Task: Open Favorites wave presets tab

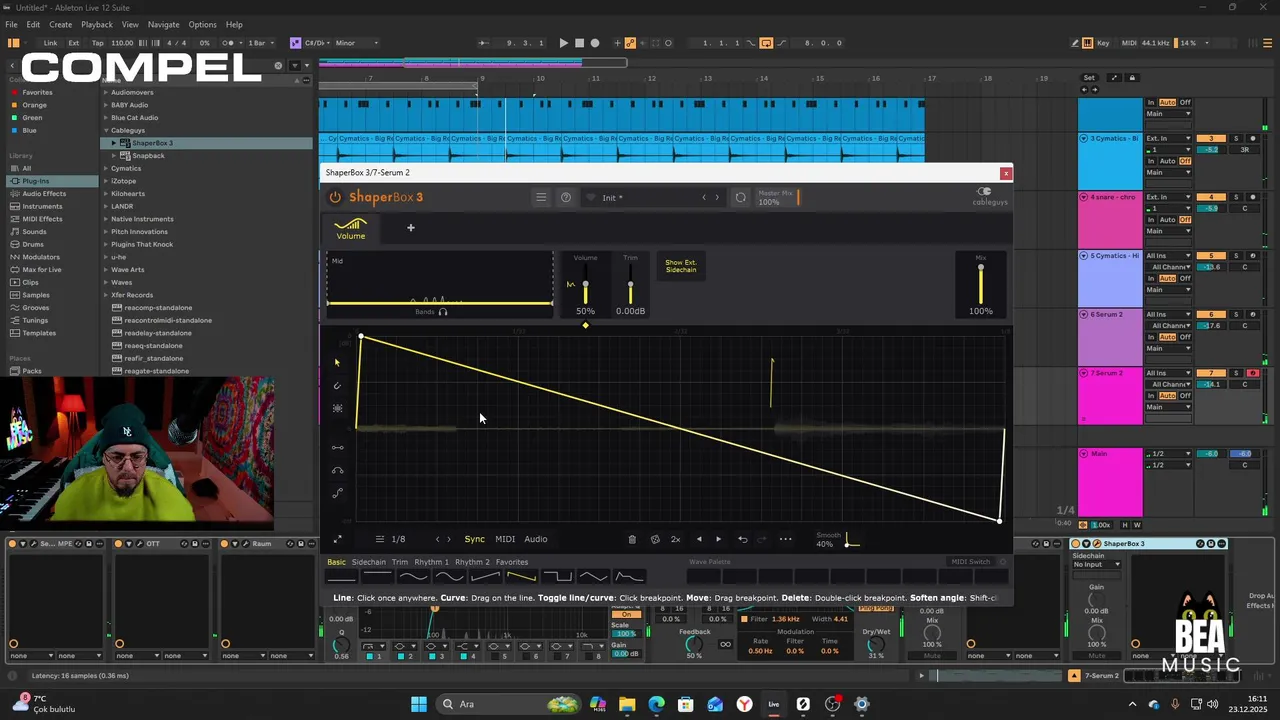Action: 512,562
